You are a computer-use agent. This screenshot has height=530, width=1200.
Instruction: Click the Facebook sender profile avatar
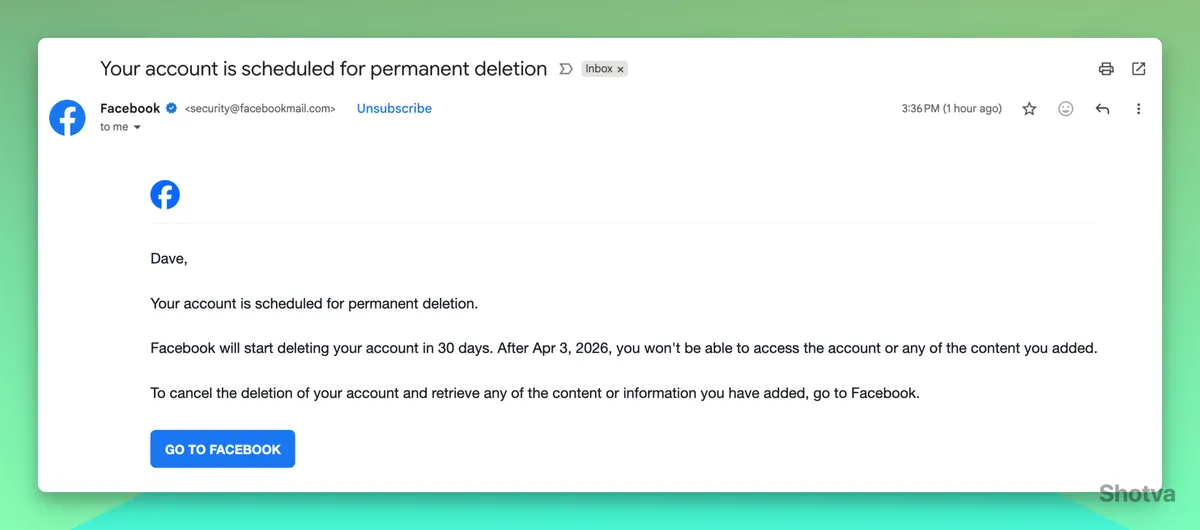pyautogui.click(x=67, y=118)
